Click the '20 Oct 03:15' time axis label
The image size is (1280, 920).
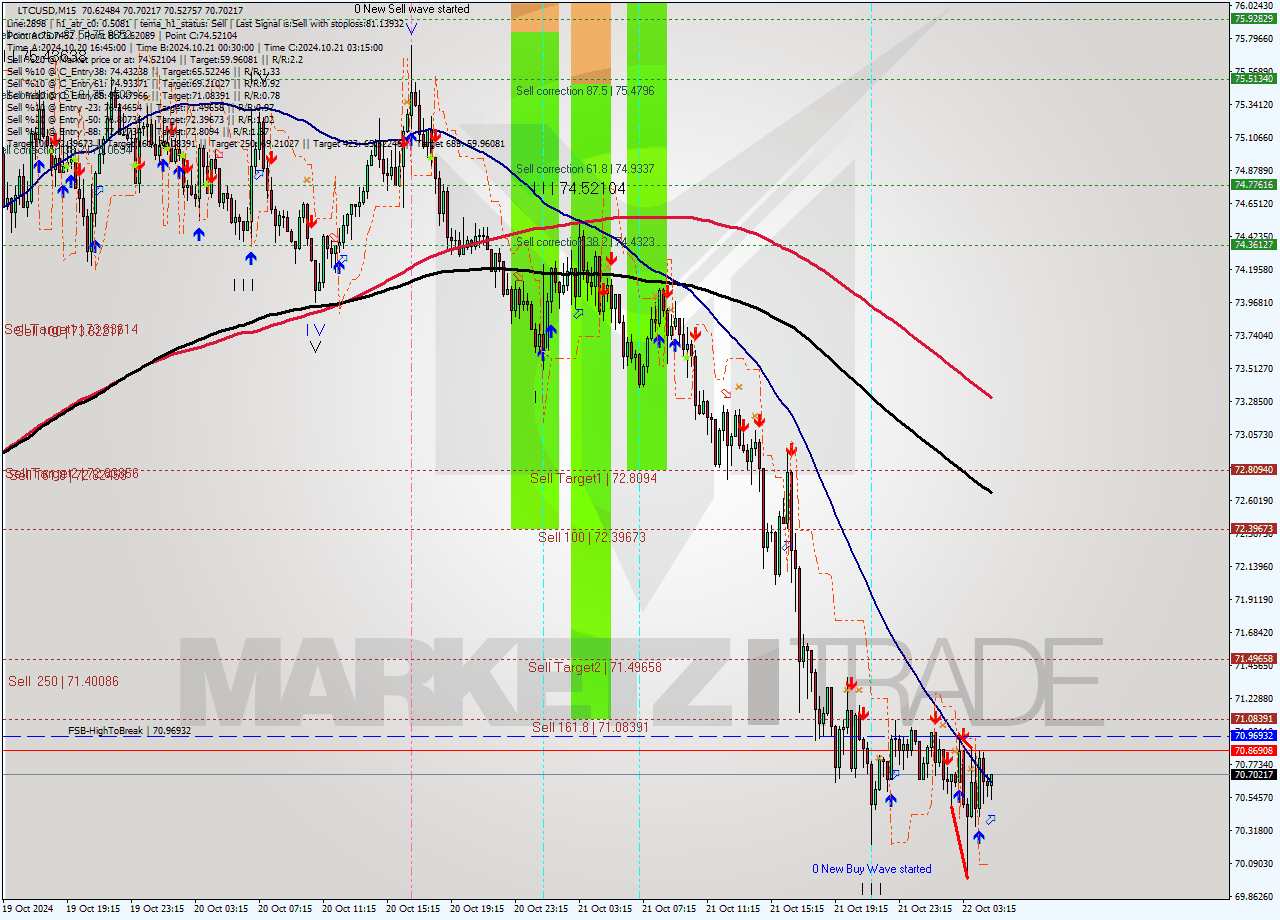[221, 909]
